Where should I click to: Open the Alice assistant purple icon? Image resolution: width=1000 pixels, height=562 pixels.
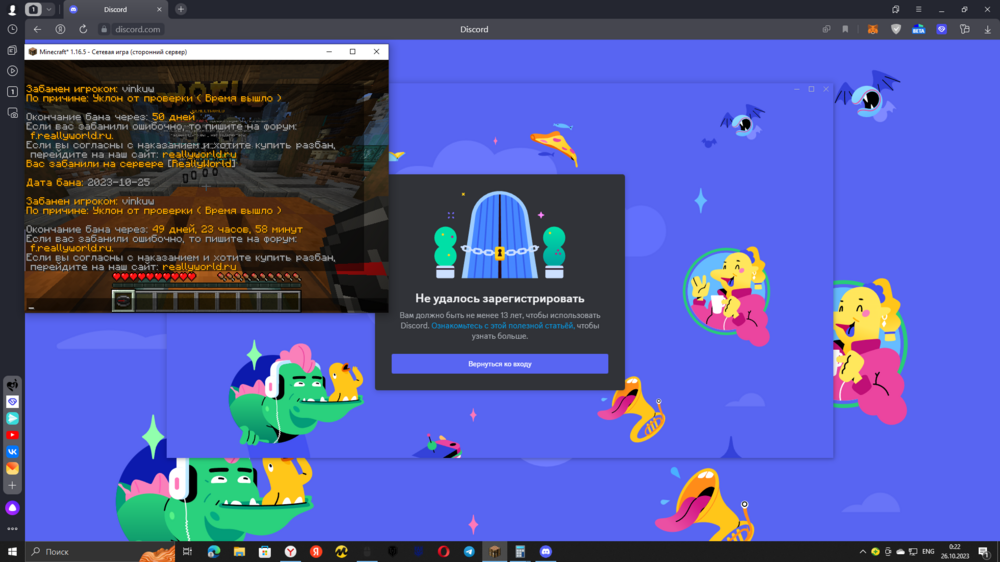pyautogui.click(x=12, y=508)
